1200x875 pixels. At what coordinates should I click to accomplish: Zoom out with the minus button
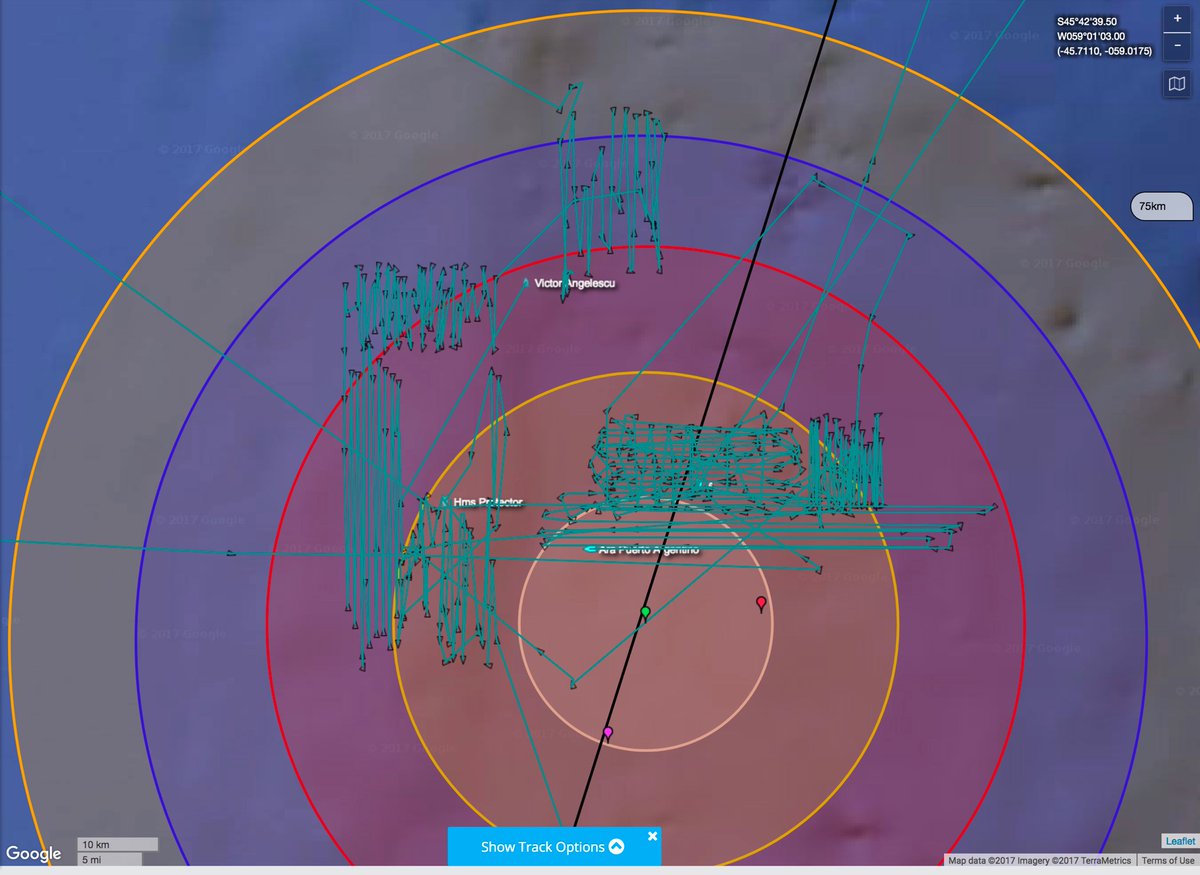point(1176,46)
